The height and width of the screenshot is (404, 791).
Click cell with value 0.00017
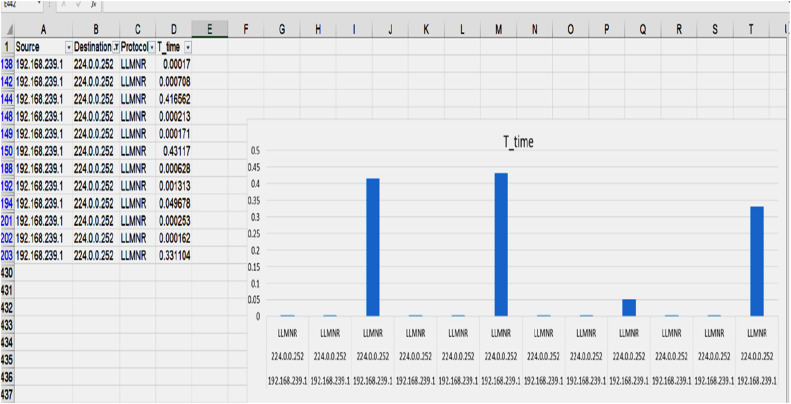[x=174, y=64]
